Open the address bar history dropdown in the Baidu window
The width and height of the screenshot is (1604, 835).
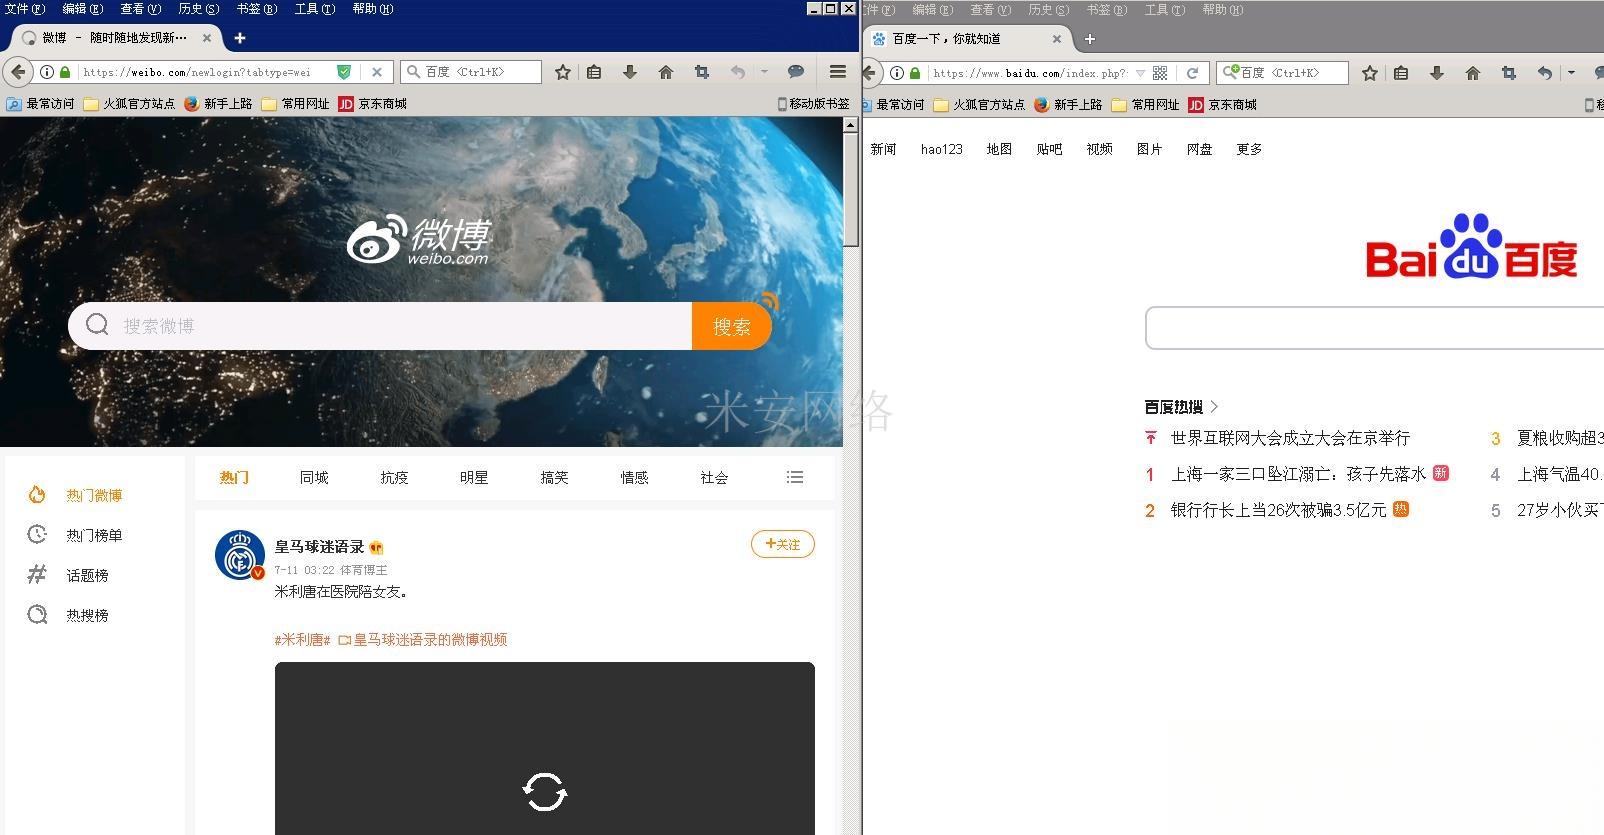[1140, 73]
